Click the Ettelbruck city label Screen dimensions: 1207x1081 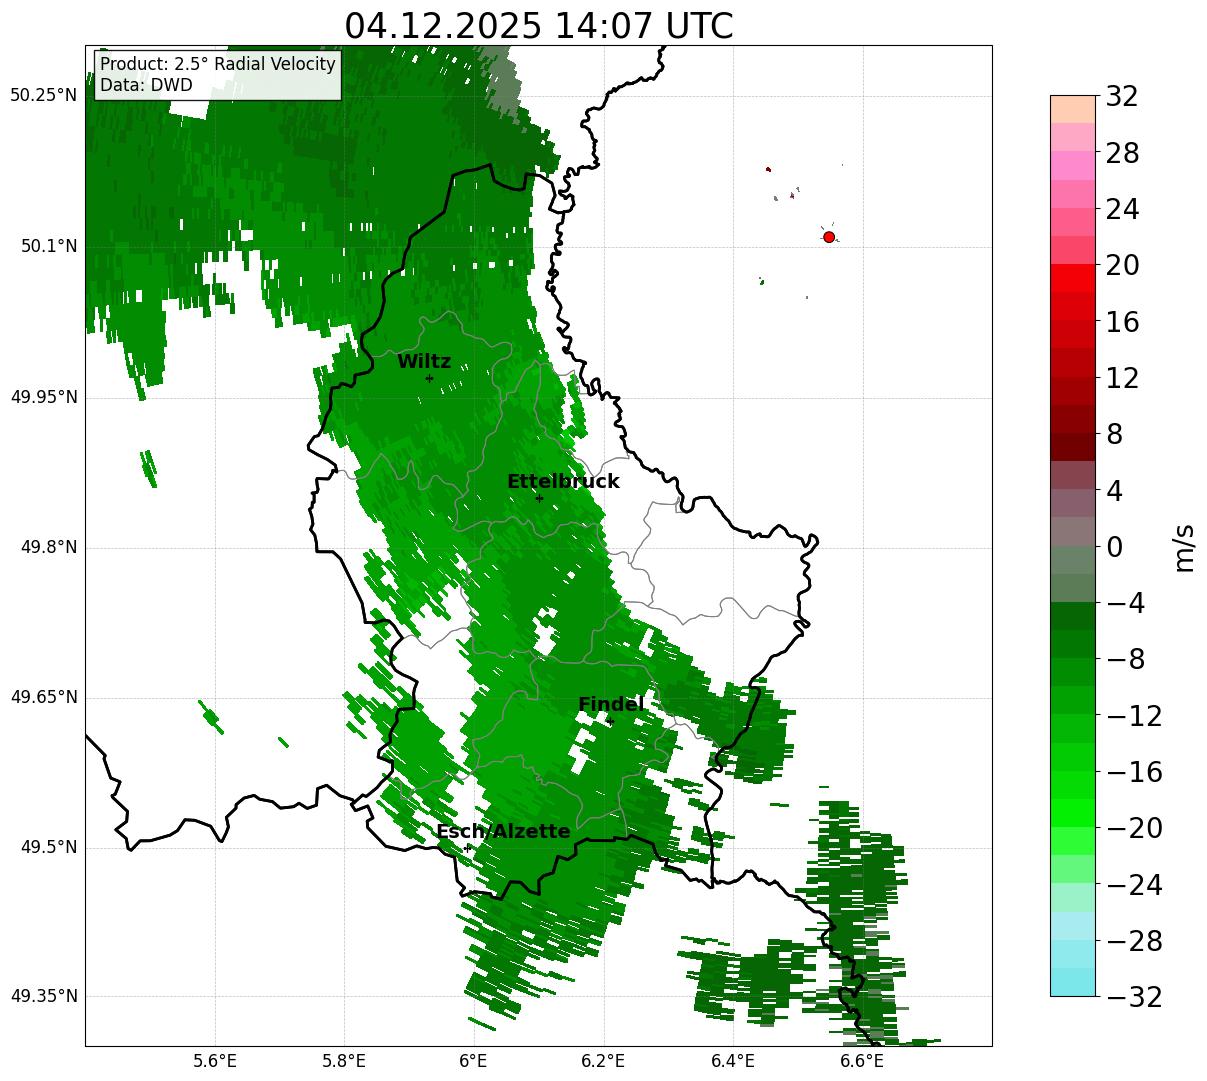point(563,482)
